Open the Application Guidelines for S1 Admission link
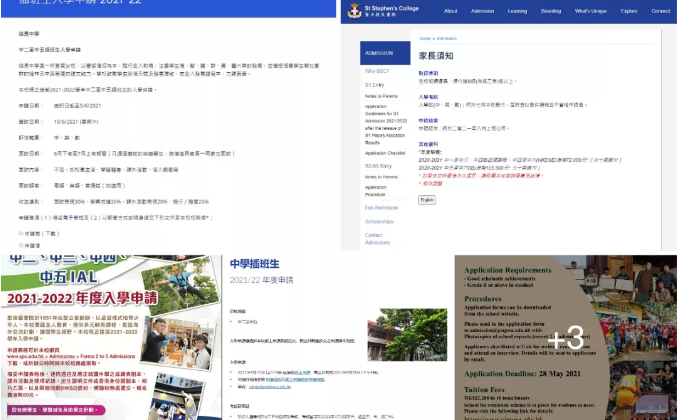Screen dimensions: 677x420 point(386,124)
